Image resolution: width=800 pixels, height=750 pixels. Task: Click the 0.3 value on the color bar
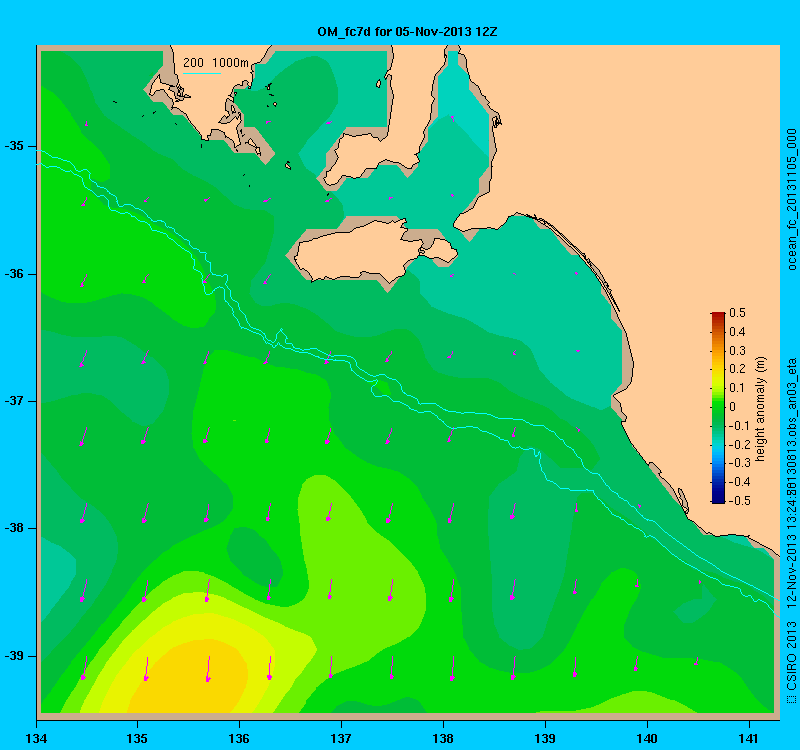[x=737, y=351]
